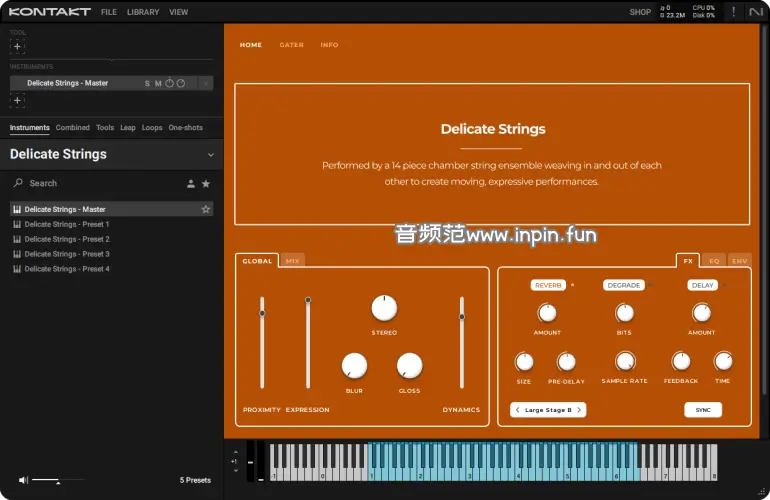The width and height of the screenshot is (770, 500).
Task: Collapse the Delicate Strings library chevron
Action: point(210,155)
